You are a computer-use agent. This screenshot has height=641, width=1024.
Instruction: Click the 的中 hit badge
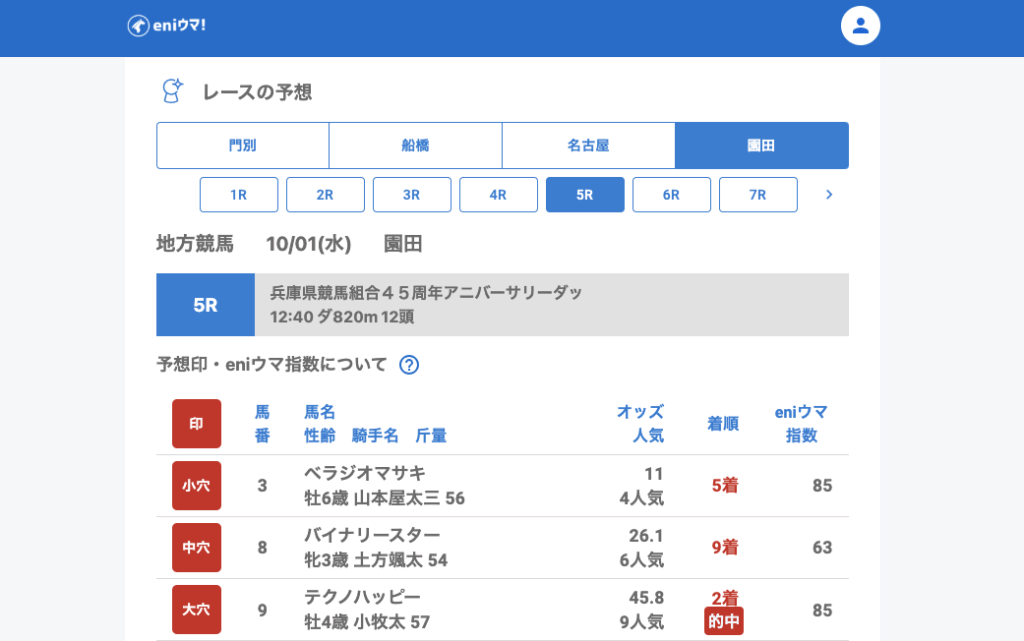pyautogui.click(x=723, y=622)
